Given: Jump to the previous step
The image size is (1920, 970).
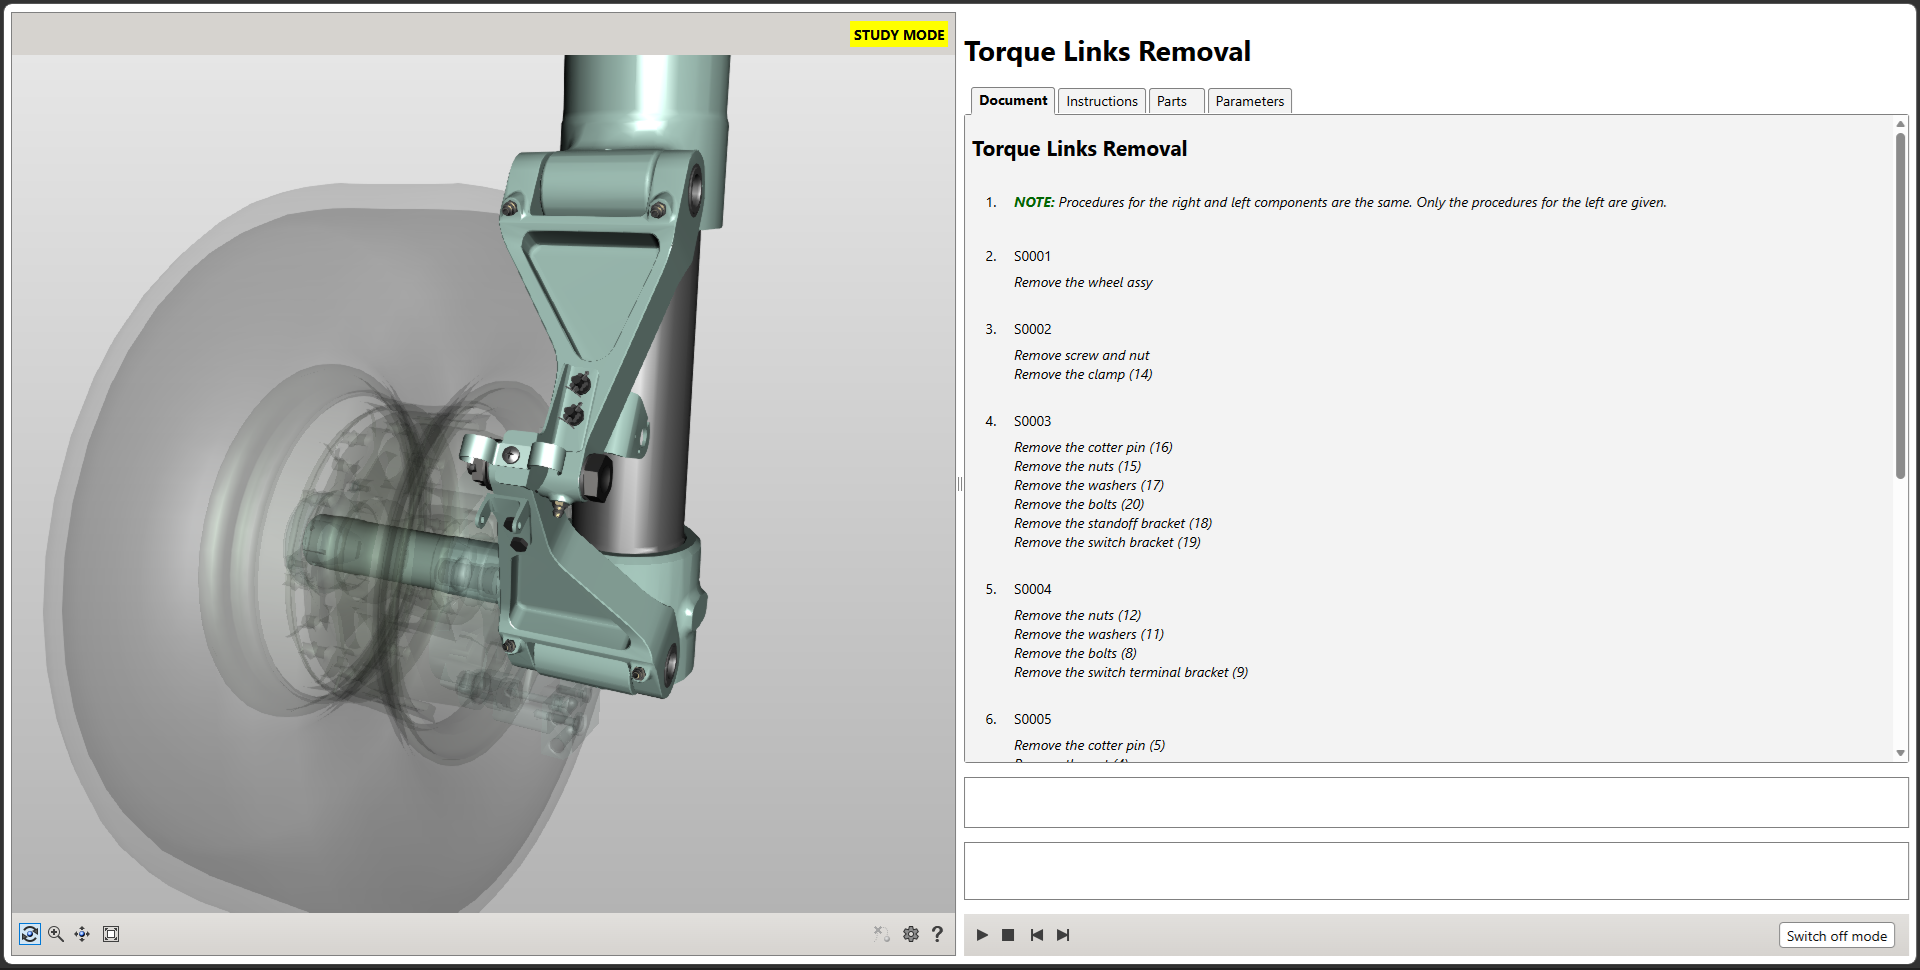Looking at the screenshot, I should (x=1036, y=935).
